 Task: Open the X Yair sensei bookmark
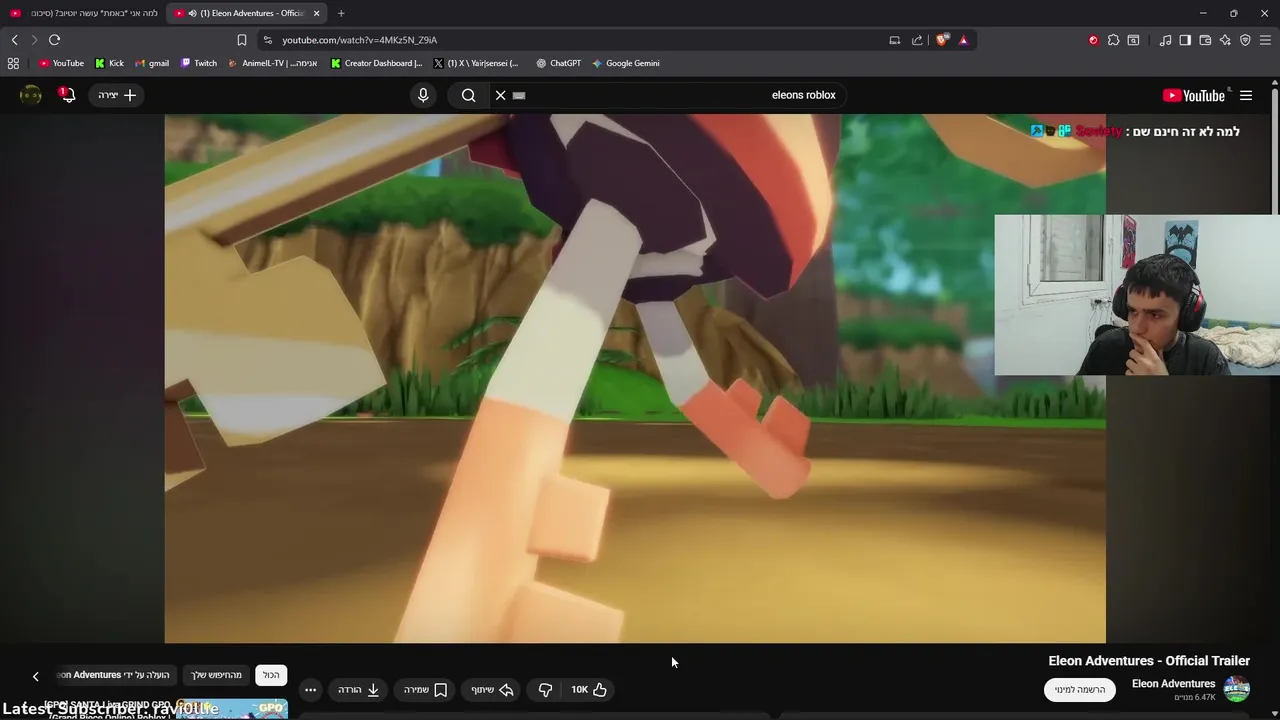[476, 63]
